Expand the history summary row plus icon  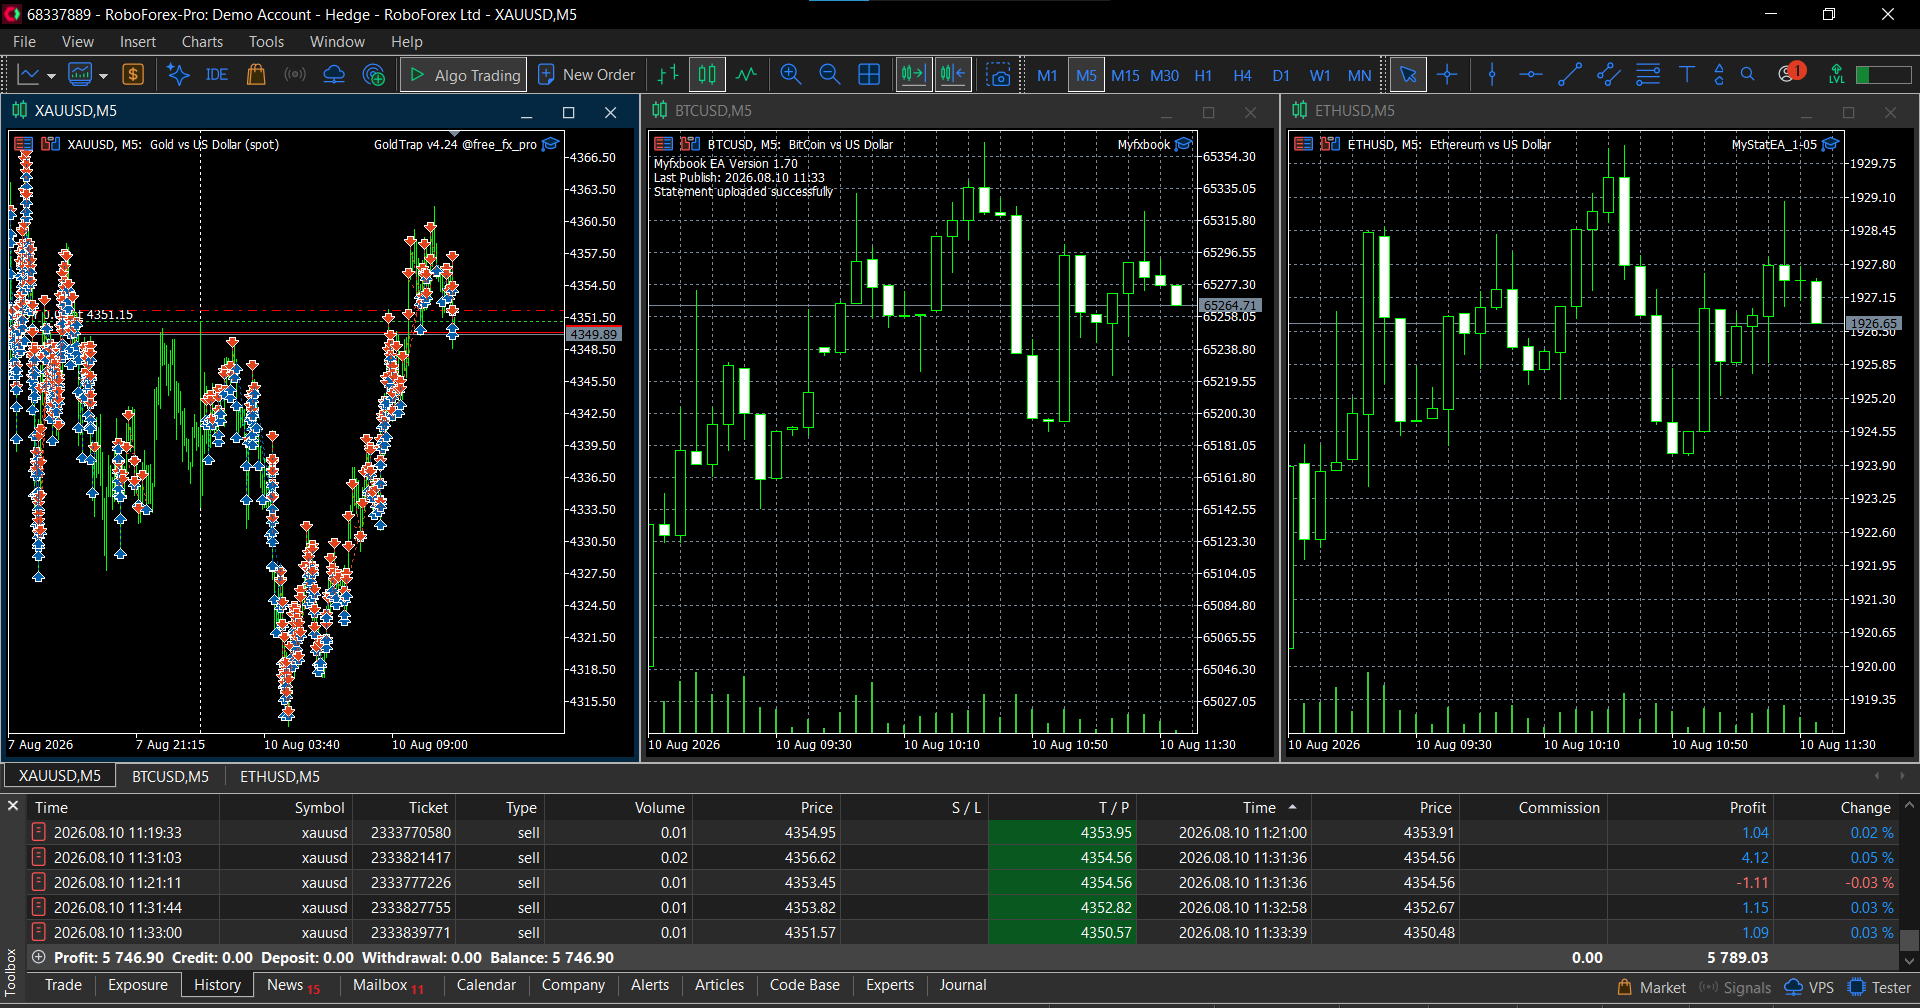tap(39, 957)
